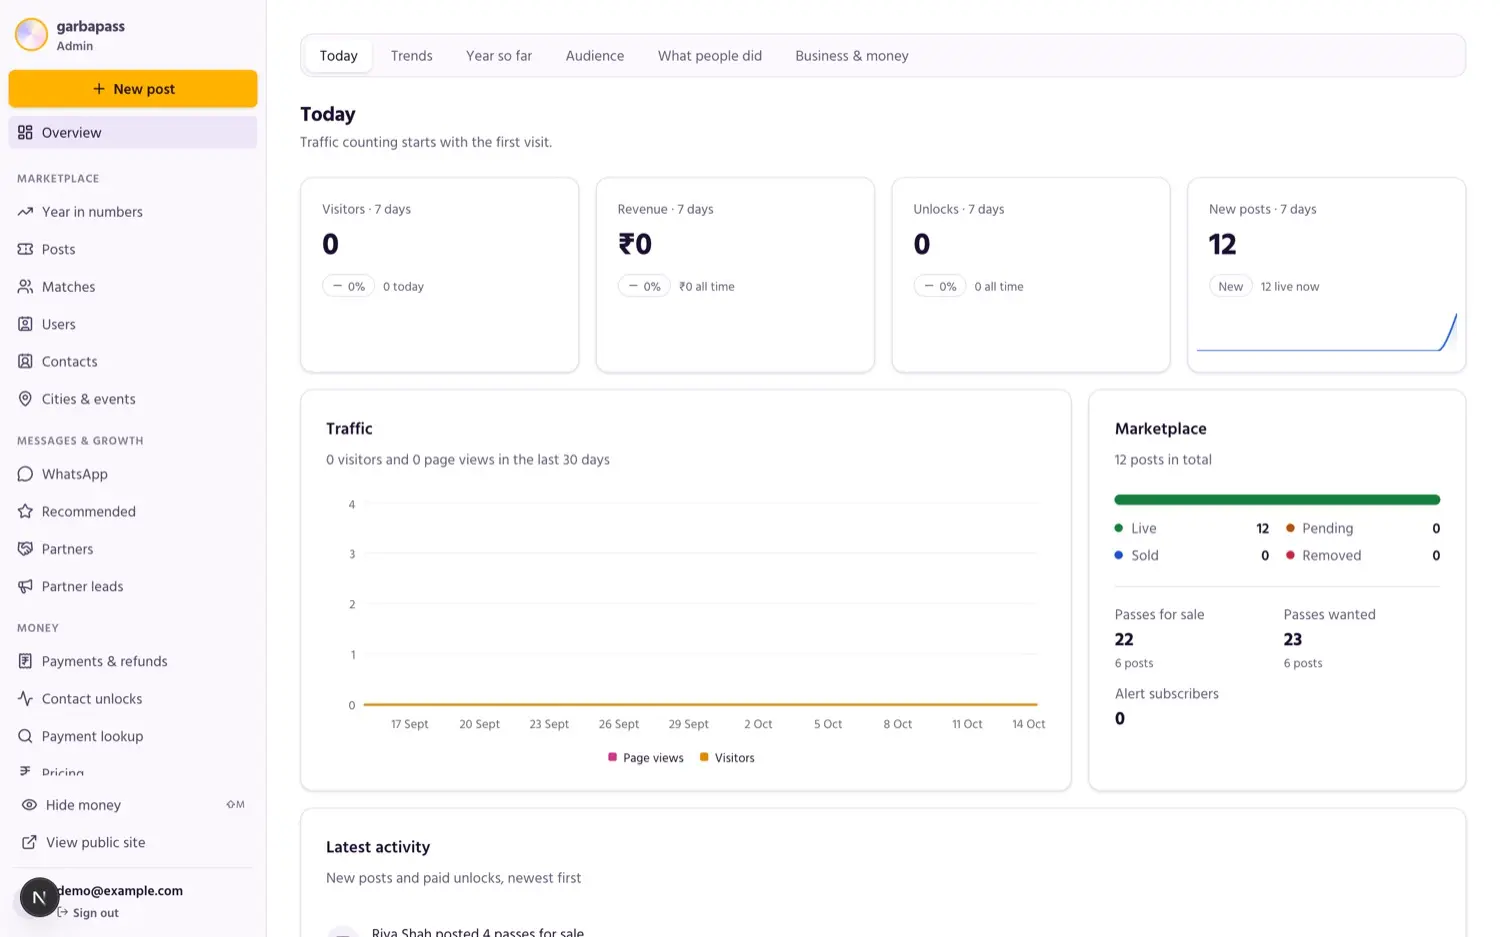Open Payment lookup page

point(133,736)
